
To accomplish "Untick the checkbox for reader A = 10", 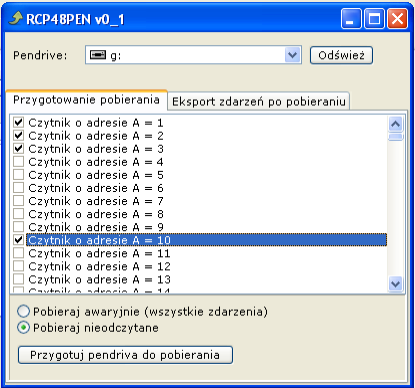I will click(18, 240).
